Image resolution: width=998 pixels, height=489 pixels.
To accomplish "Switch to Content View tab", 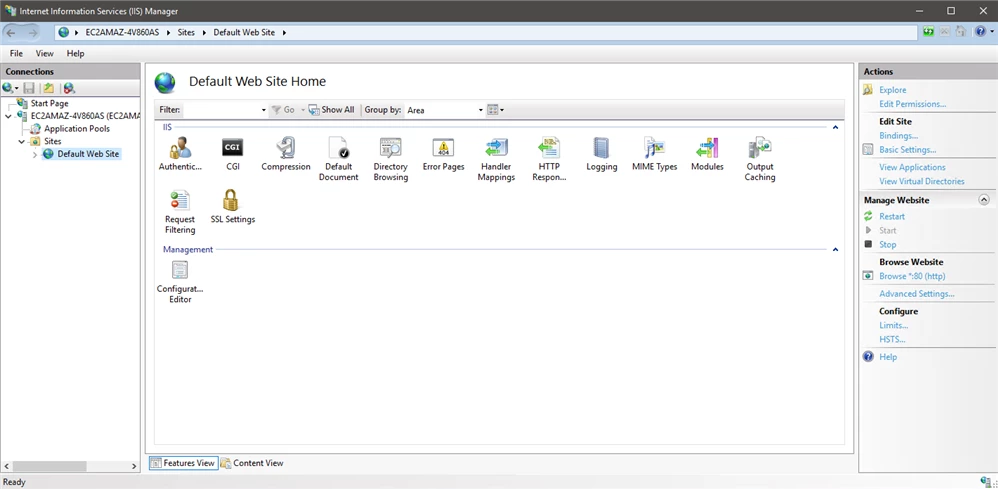I will click(x=252, y=463).
